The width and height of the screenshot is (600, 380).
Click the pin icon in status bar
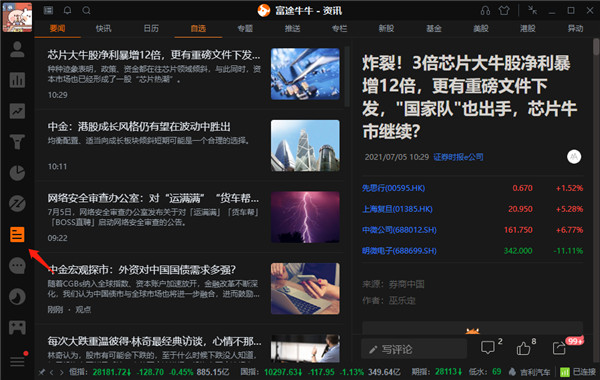[x=41, y=372]
